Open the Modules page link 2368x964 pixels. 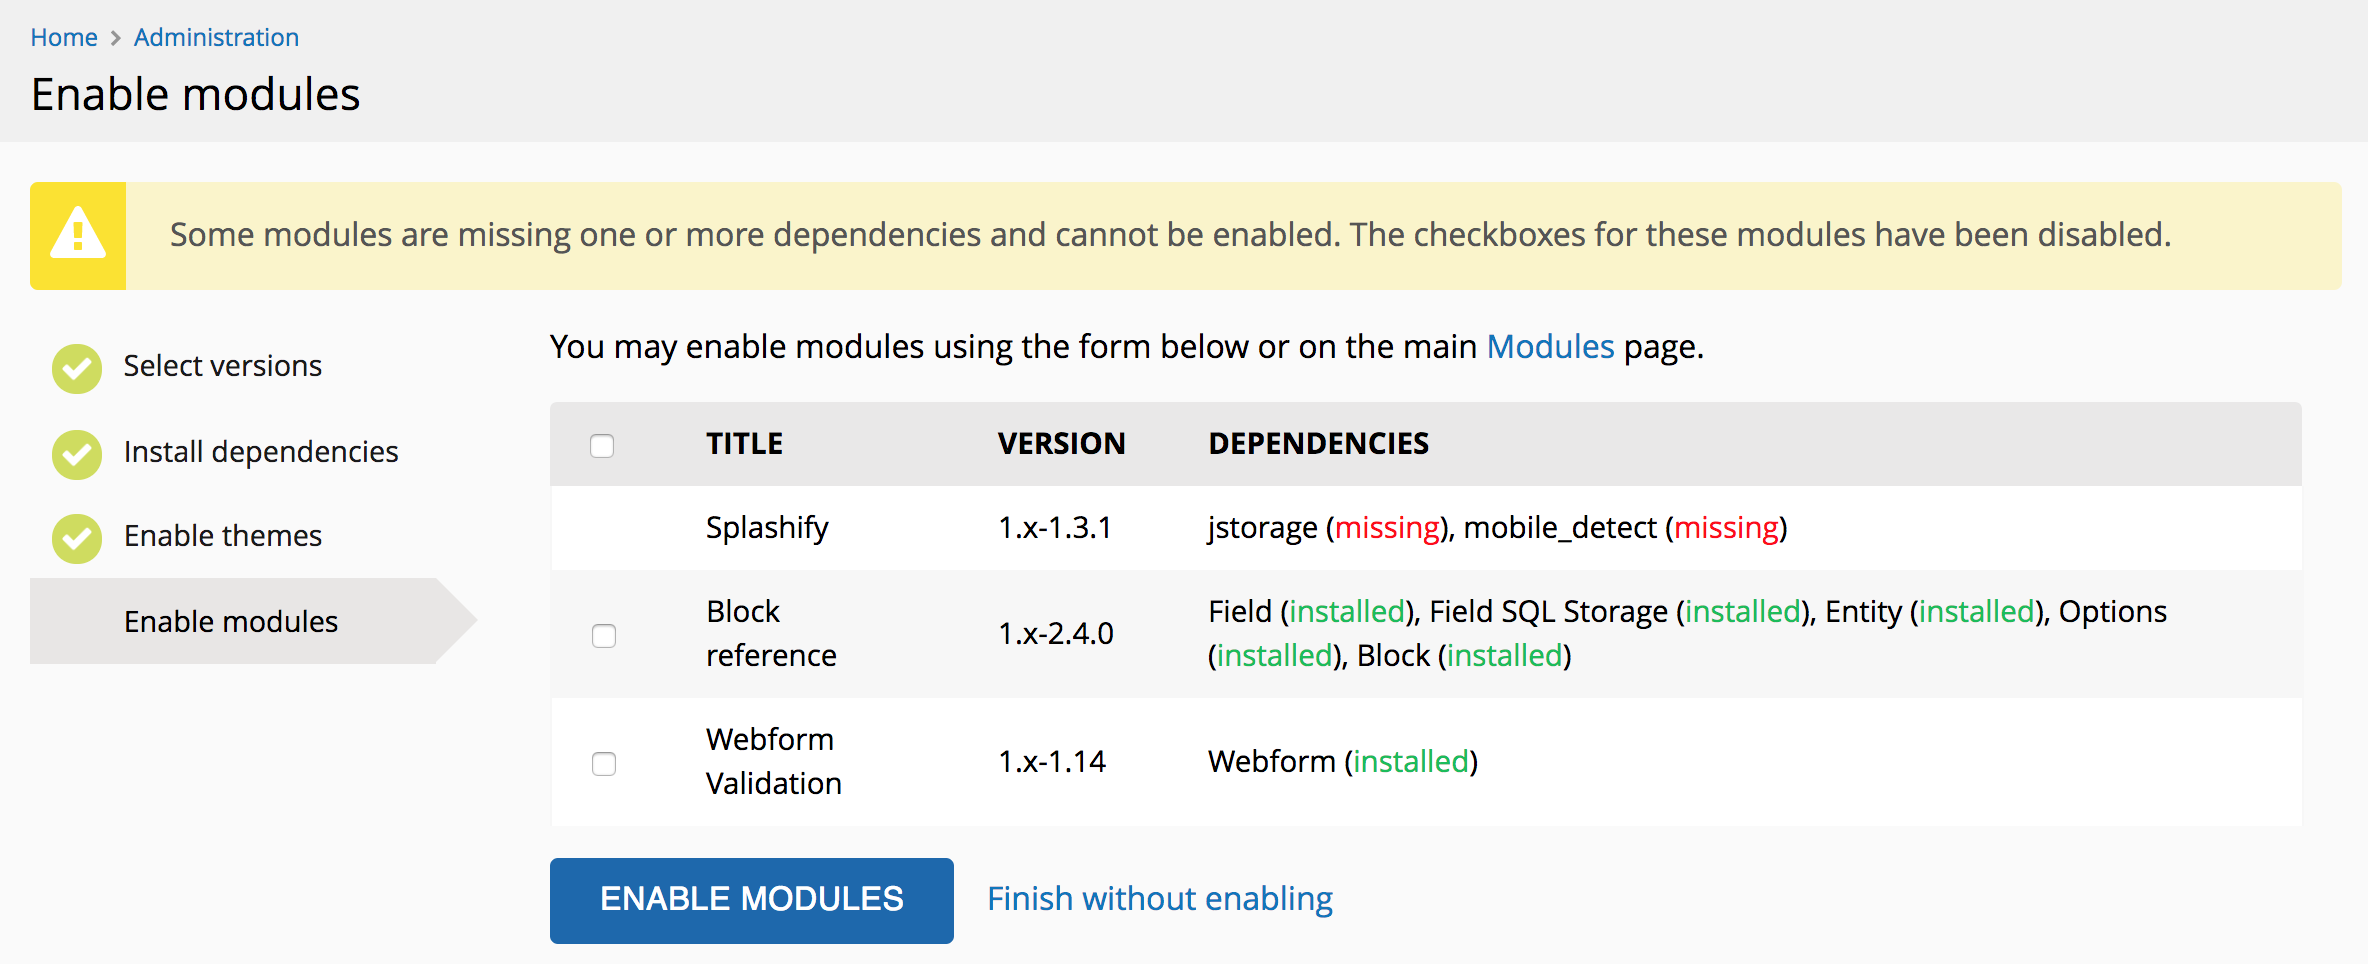(1550, 346)
